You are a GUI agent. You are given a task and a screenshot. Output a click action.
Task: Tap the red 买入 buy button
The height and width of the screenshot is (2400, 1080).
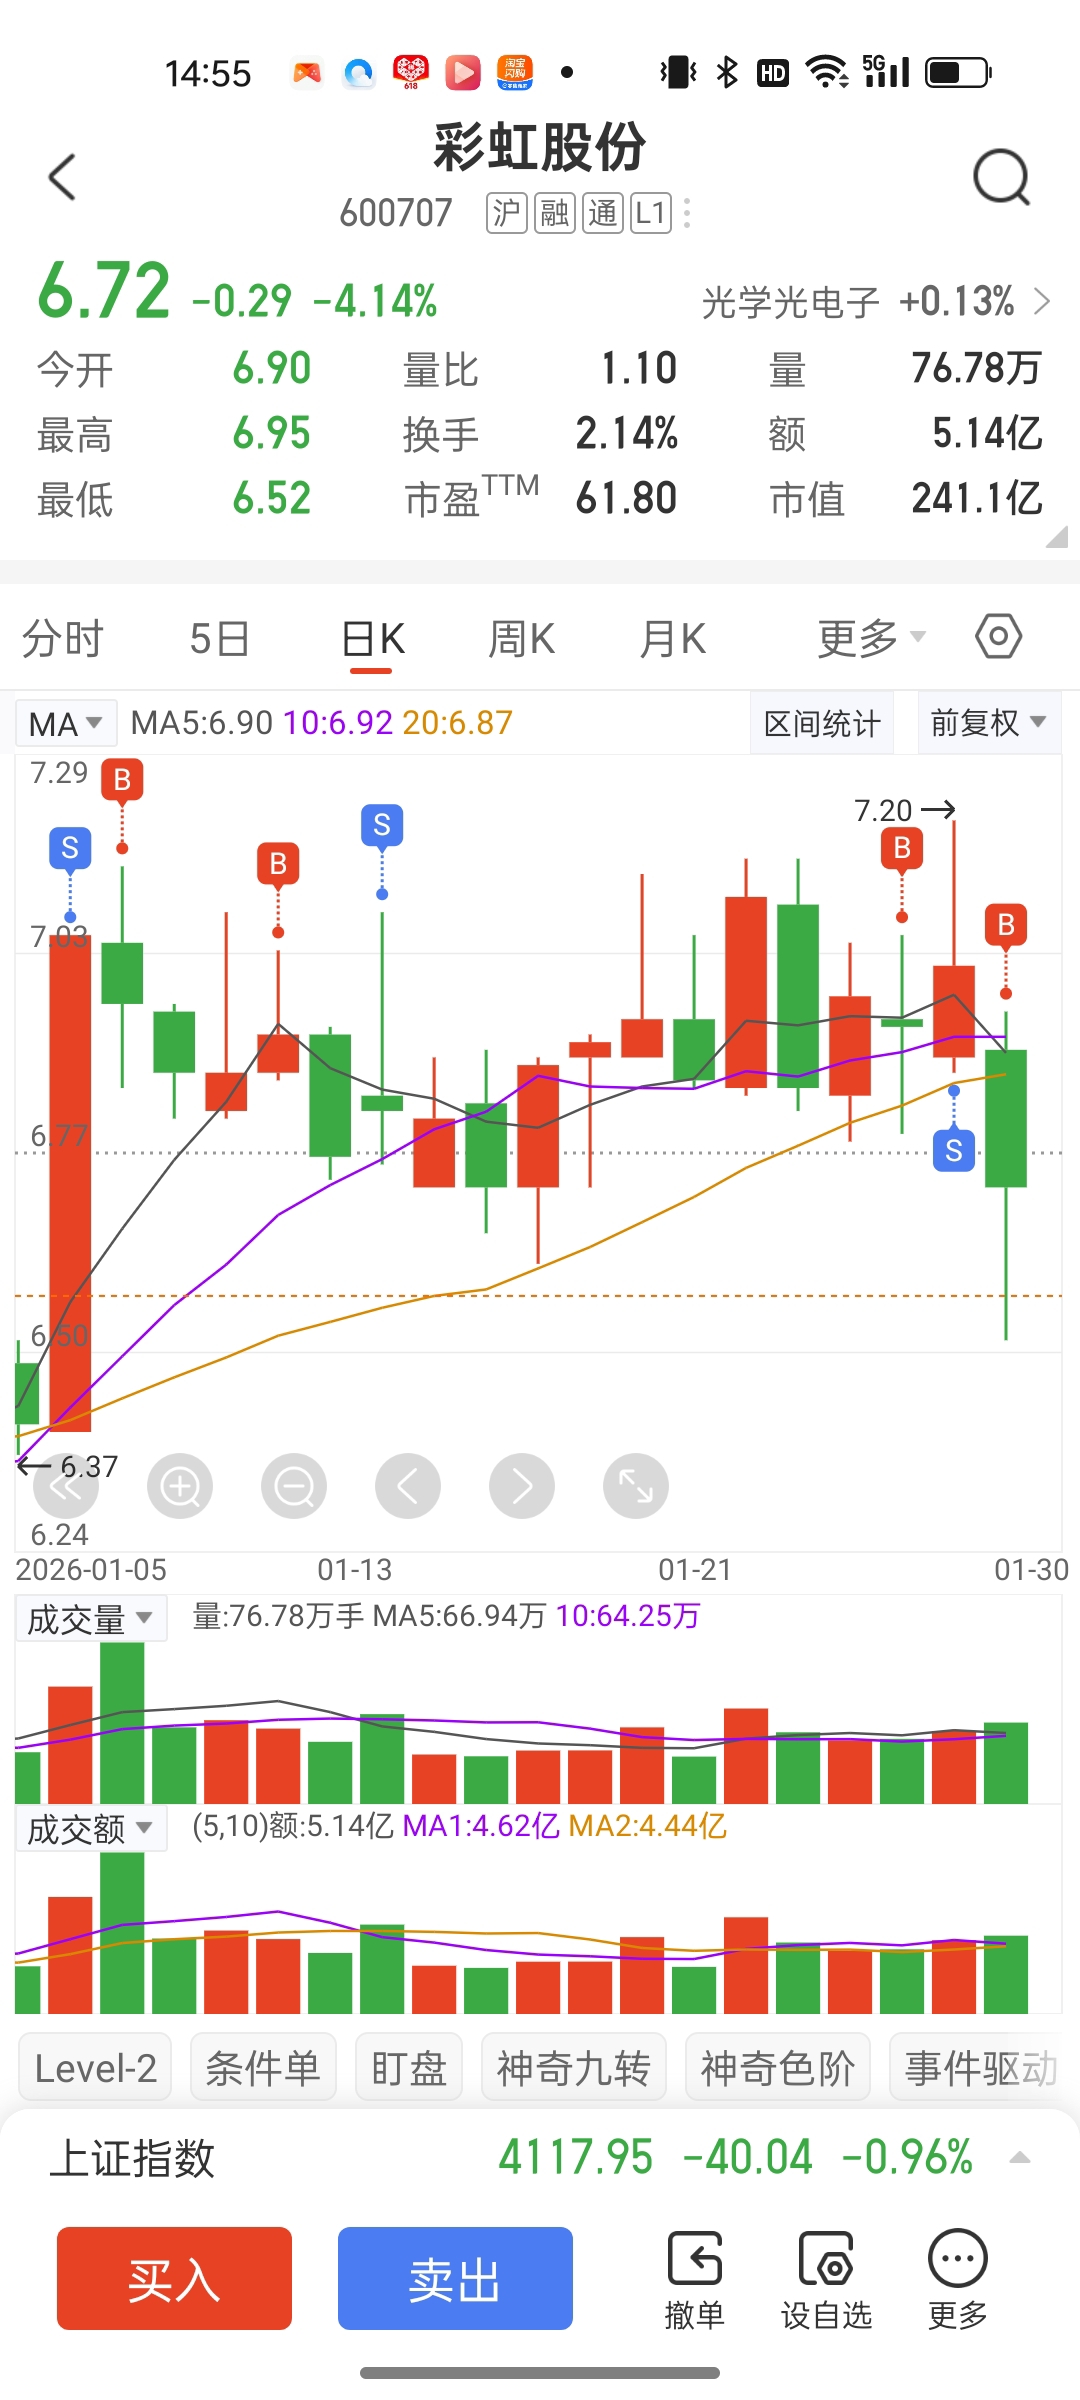(x=174, y=2279)
